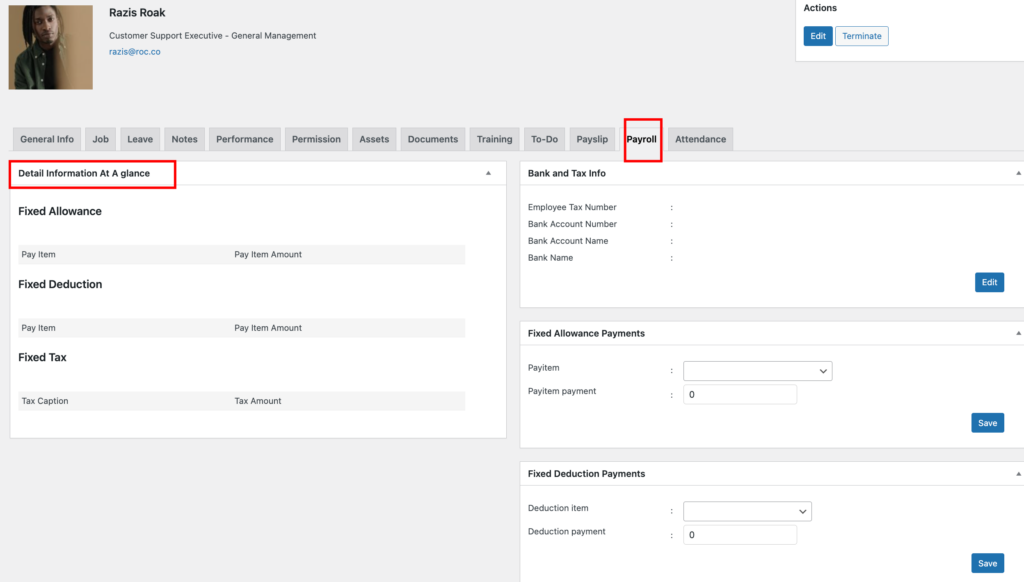View the Documents tab
The image size is (1024, 582).
pos(432,139)
